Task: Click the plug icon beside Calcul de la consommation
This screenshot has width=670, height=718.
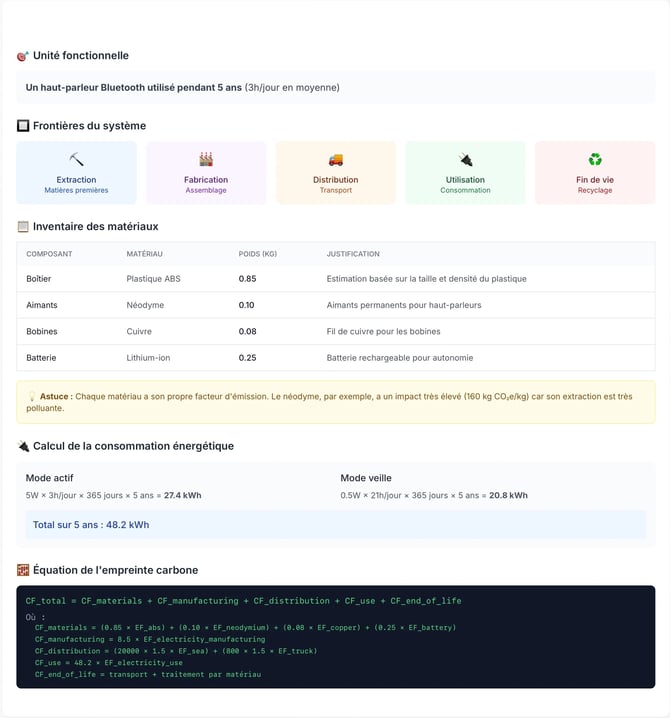Action: [x=23, y=446]
